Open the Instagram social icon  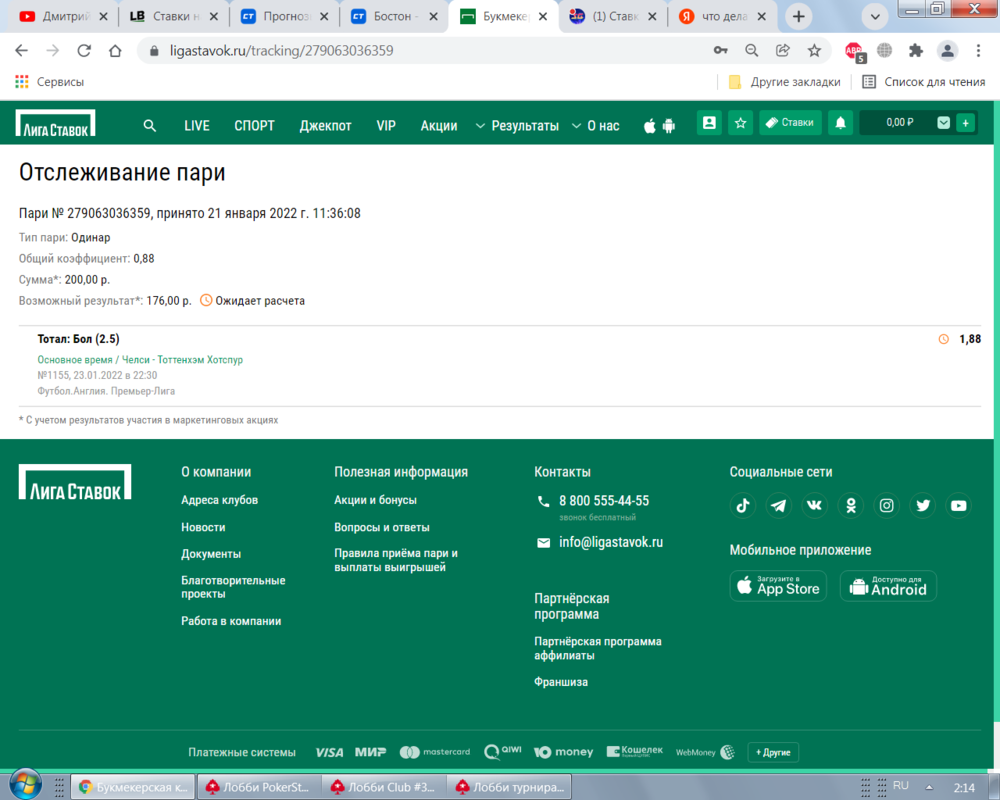(886, 506)
